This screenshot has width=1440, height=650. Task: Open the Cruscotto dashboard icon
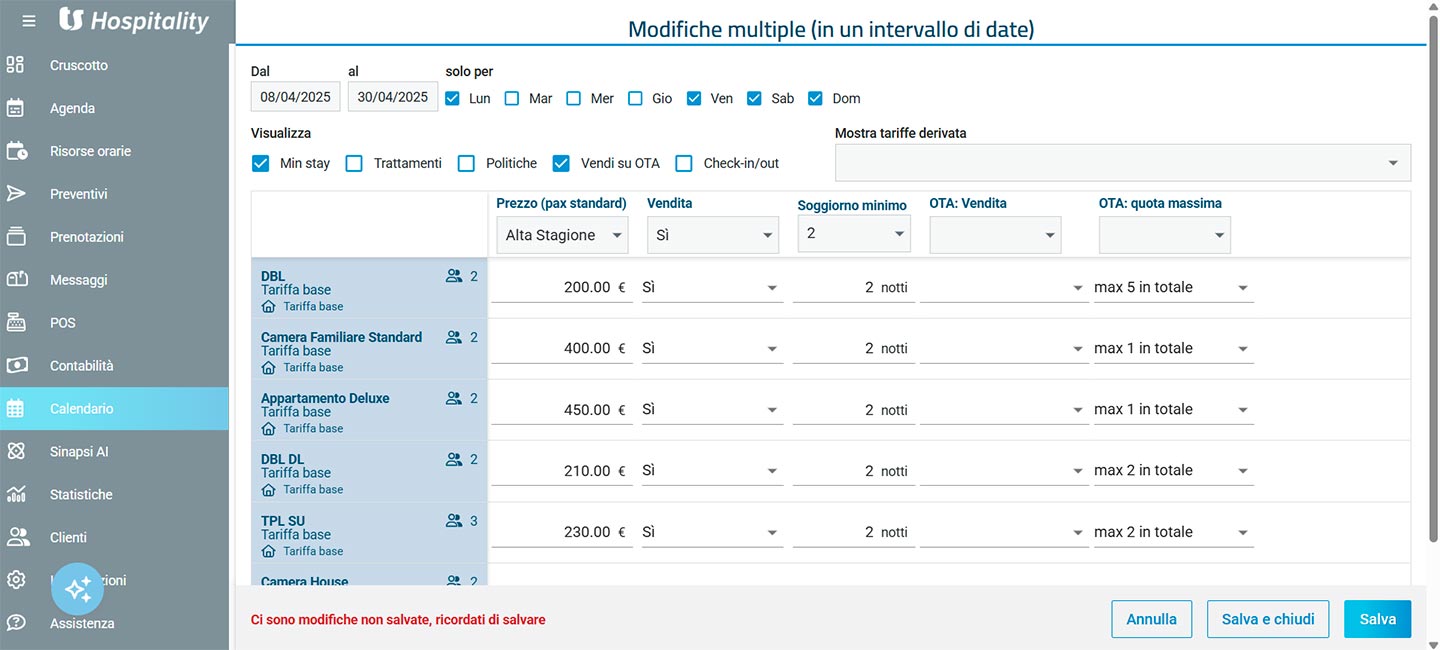point(16,65)
